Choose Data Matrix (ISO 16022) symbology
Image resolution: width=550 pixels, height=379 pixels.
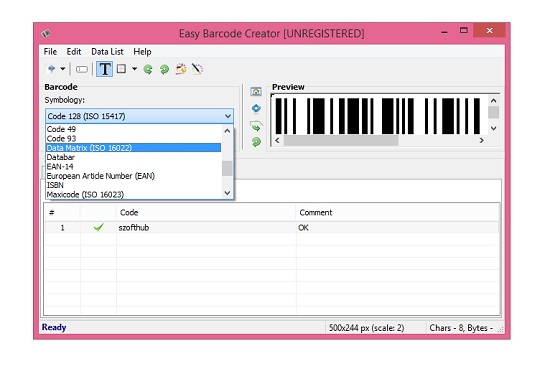coord(134,148)
